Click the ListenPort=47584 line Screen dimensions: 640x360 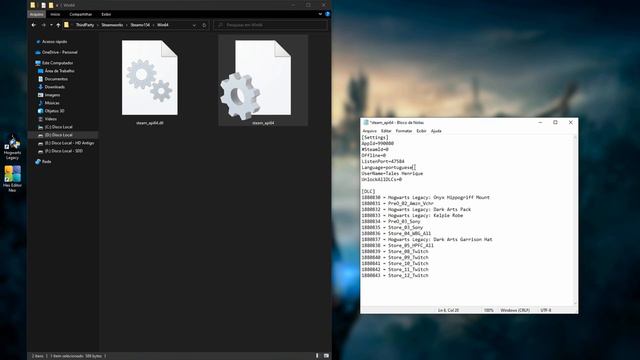click(383, 162)
